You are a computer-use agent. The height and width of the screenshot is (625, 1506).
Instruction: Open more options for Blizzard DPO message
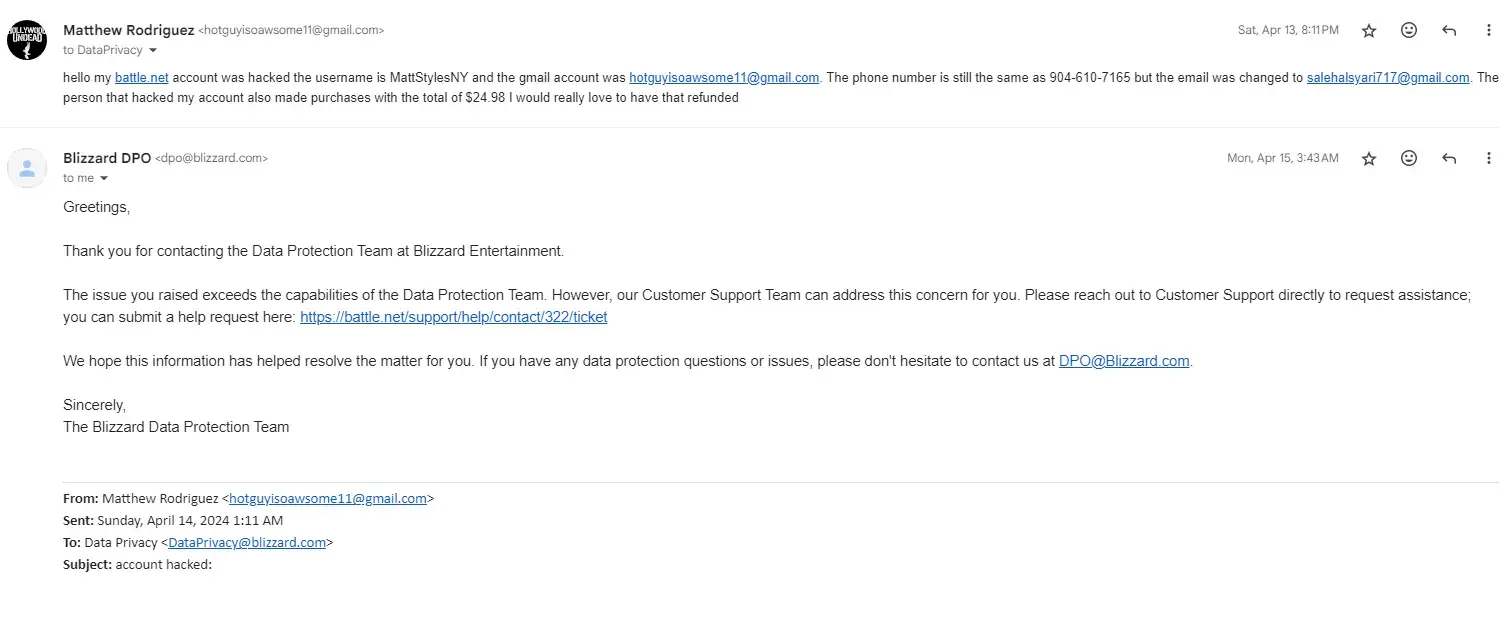pyautogui.click(x=1489, y=159)
